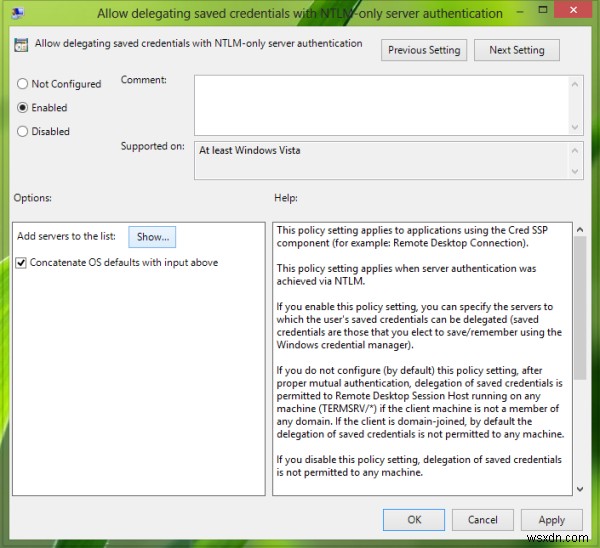Toggle Concatenate OS defaults with input above
The height and width of the screenshot is (548, 600).
pos(21,263)
